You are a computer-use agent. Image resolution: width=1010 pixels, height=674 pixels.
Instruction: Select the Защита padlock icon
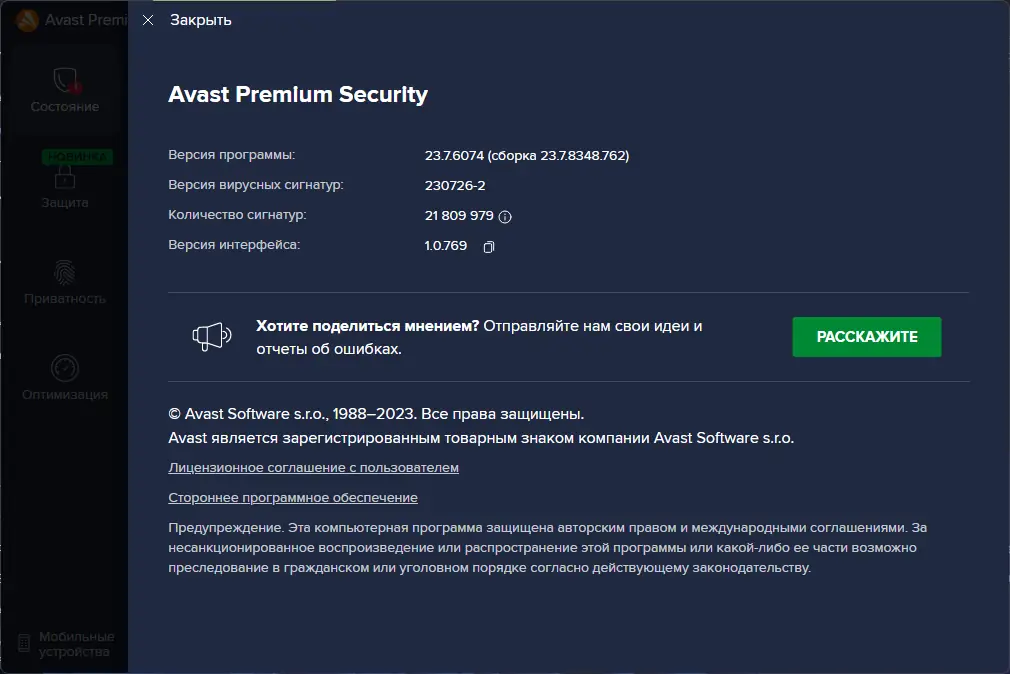click(x=65, y=177)
